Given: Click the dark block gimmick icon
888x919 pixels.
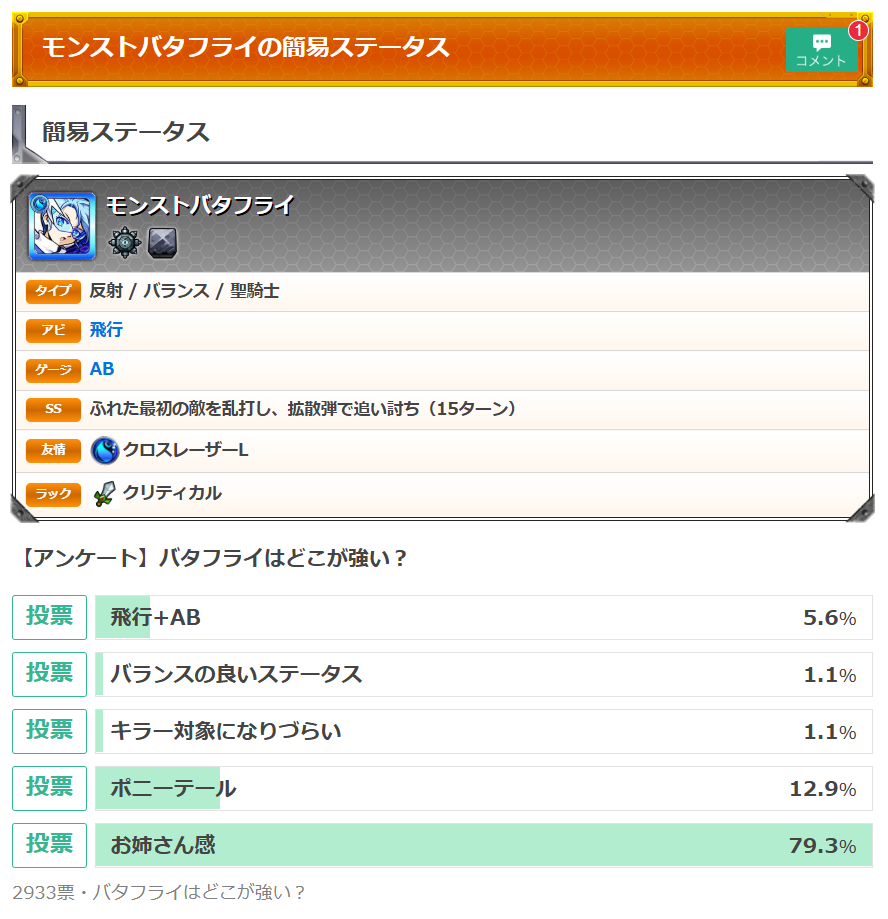Looking at the screenshot, I should click(162, 243).
